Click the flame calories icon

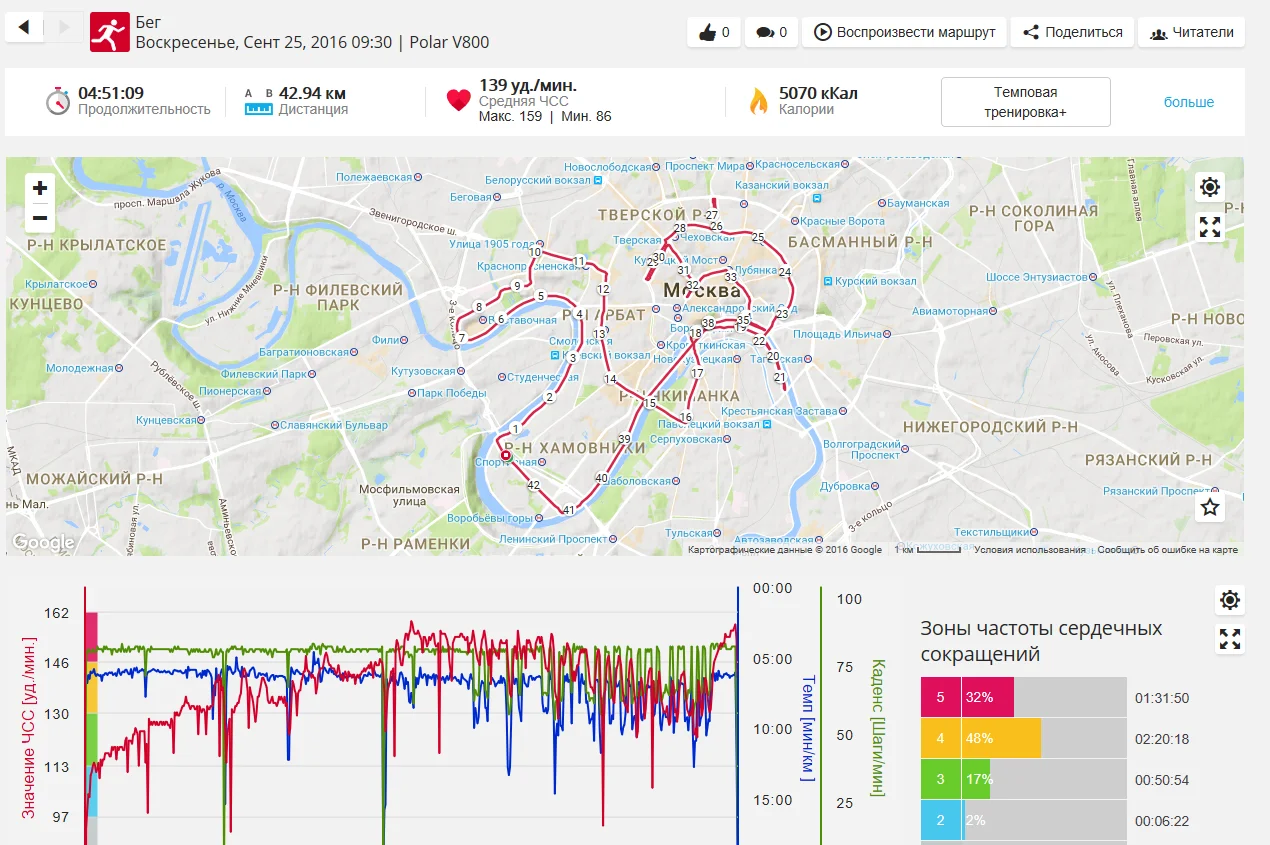759,100
